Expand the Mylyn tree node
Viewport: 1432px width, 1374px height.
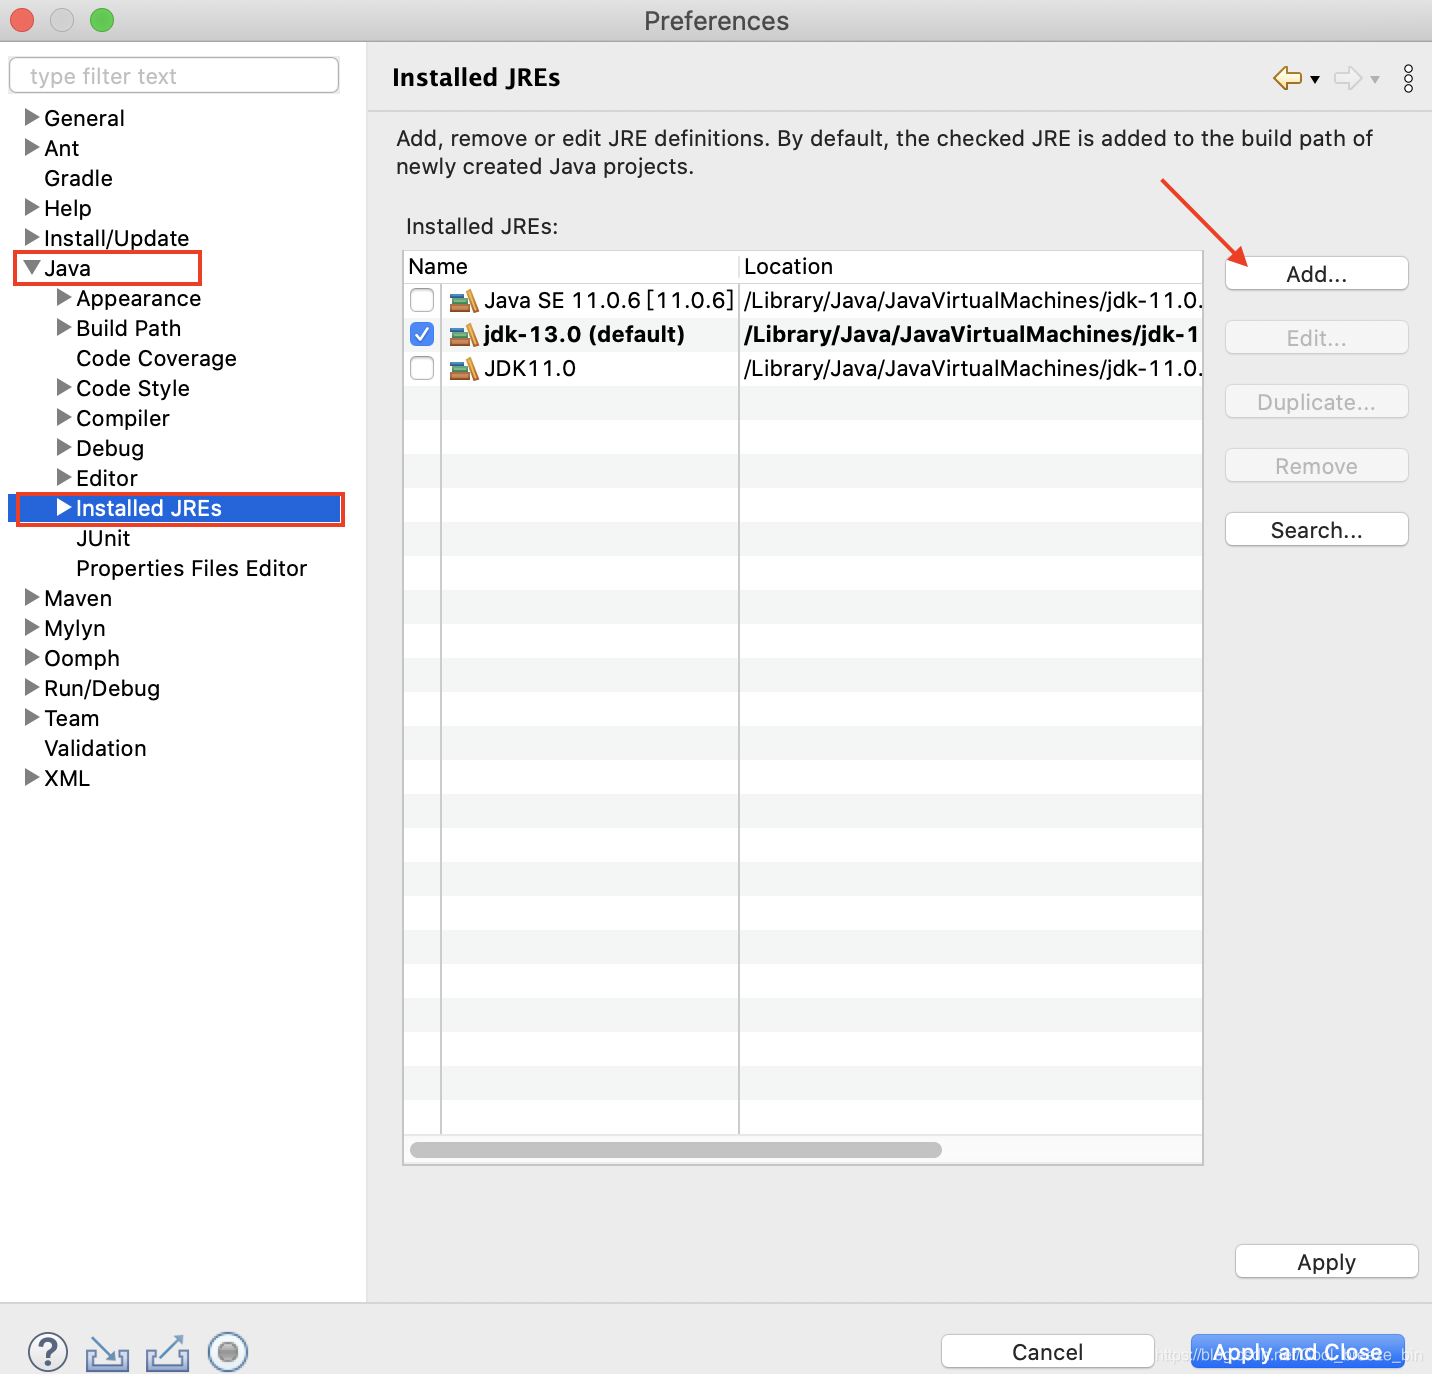pyautogui.click(x=32, y=627)
